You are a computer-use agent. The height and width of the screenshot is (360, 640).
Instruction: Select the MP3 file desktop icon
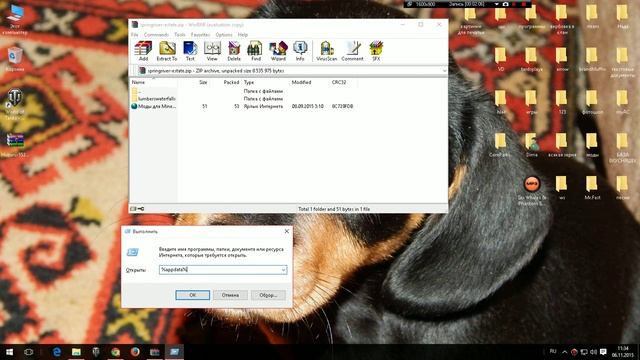tap(532, 191)
